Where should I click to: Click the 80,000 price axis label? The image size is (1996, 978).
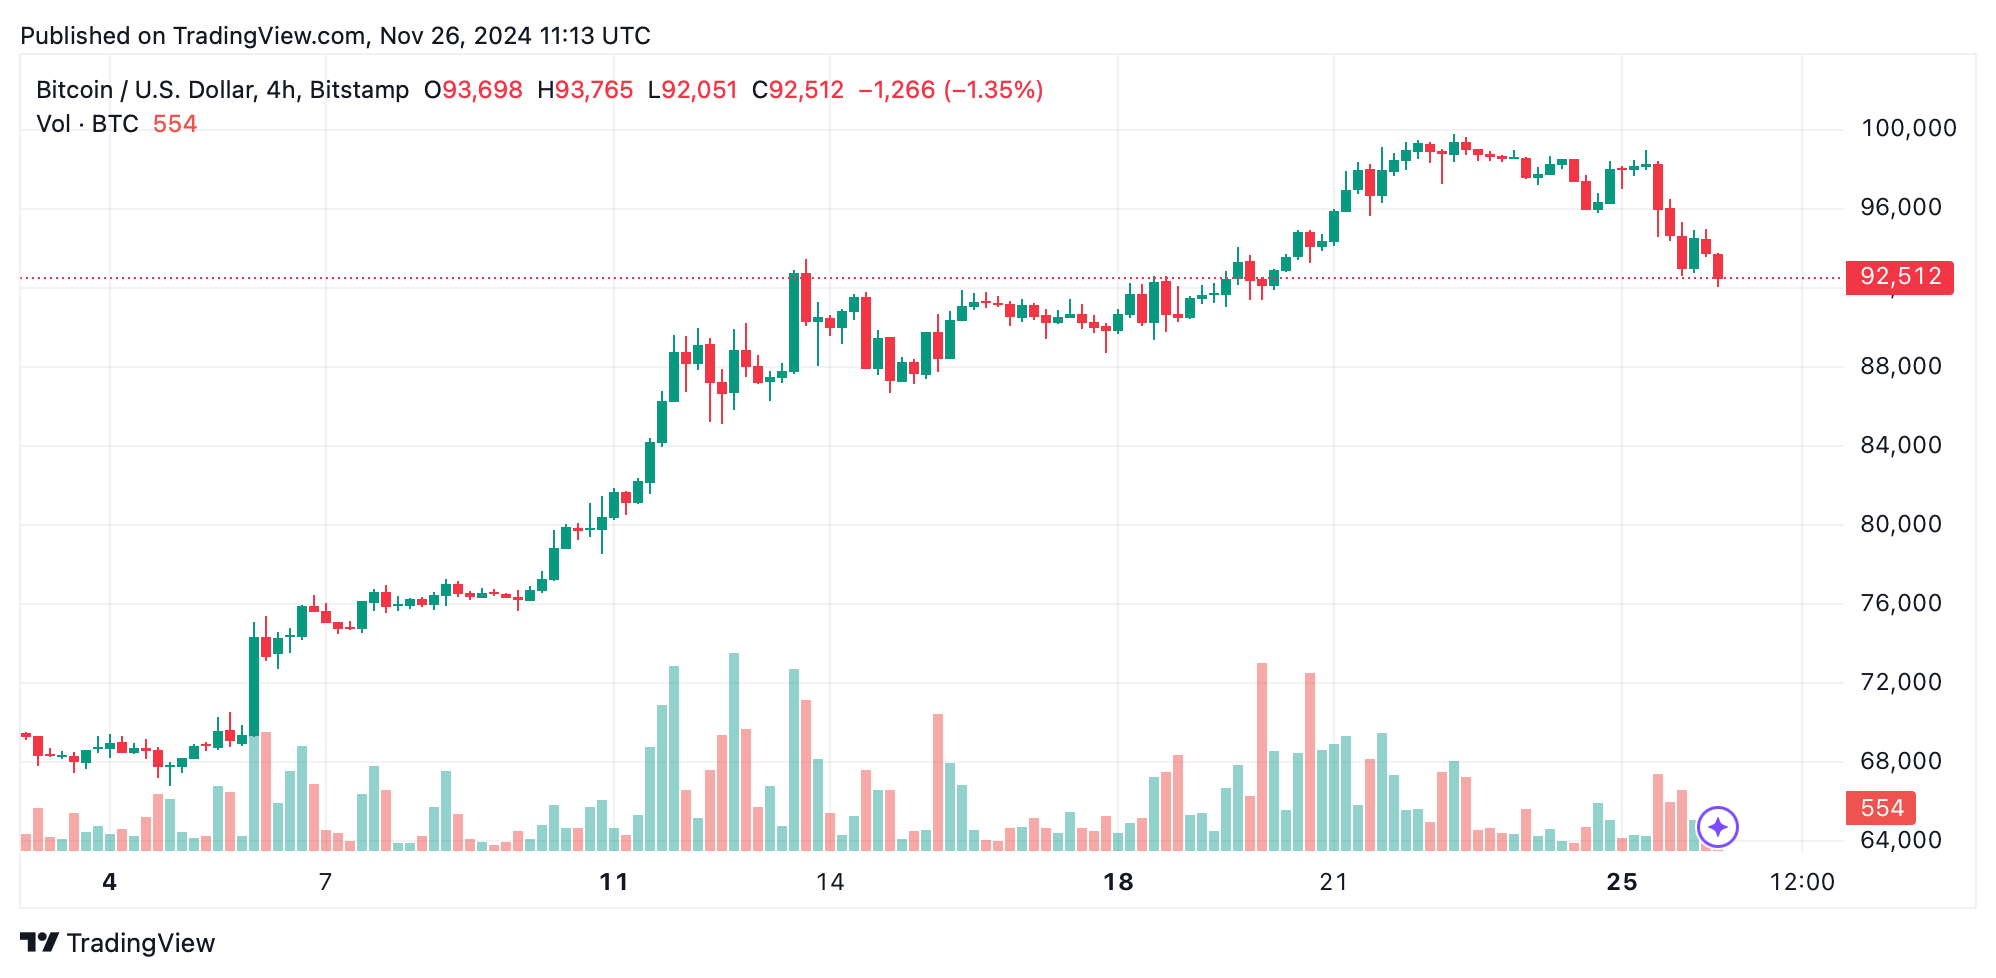(1900, 524)
